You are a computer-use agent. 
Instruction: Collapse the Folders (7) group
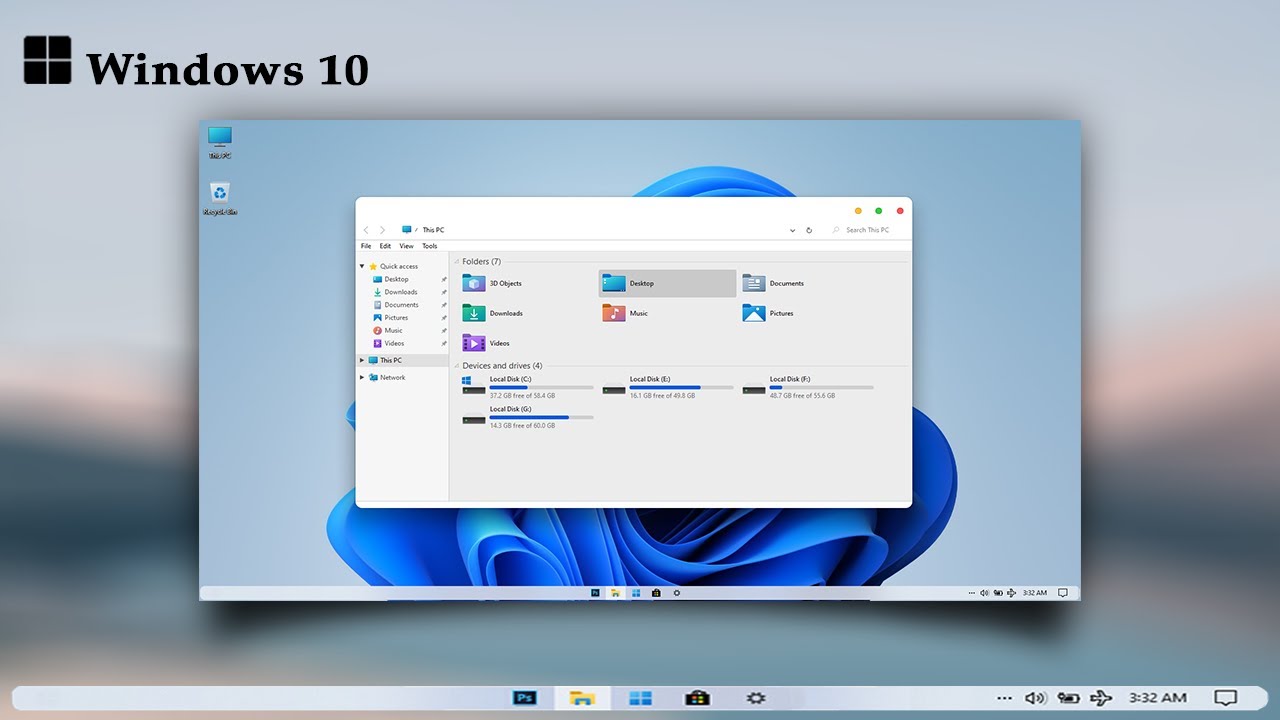point(457,262)
